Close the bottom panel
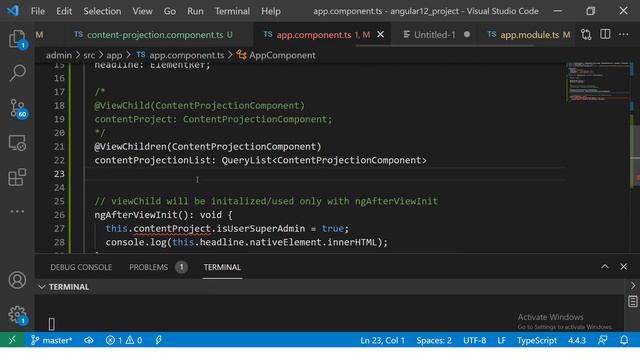This screenshot has width=640, height=360. 624,267
